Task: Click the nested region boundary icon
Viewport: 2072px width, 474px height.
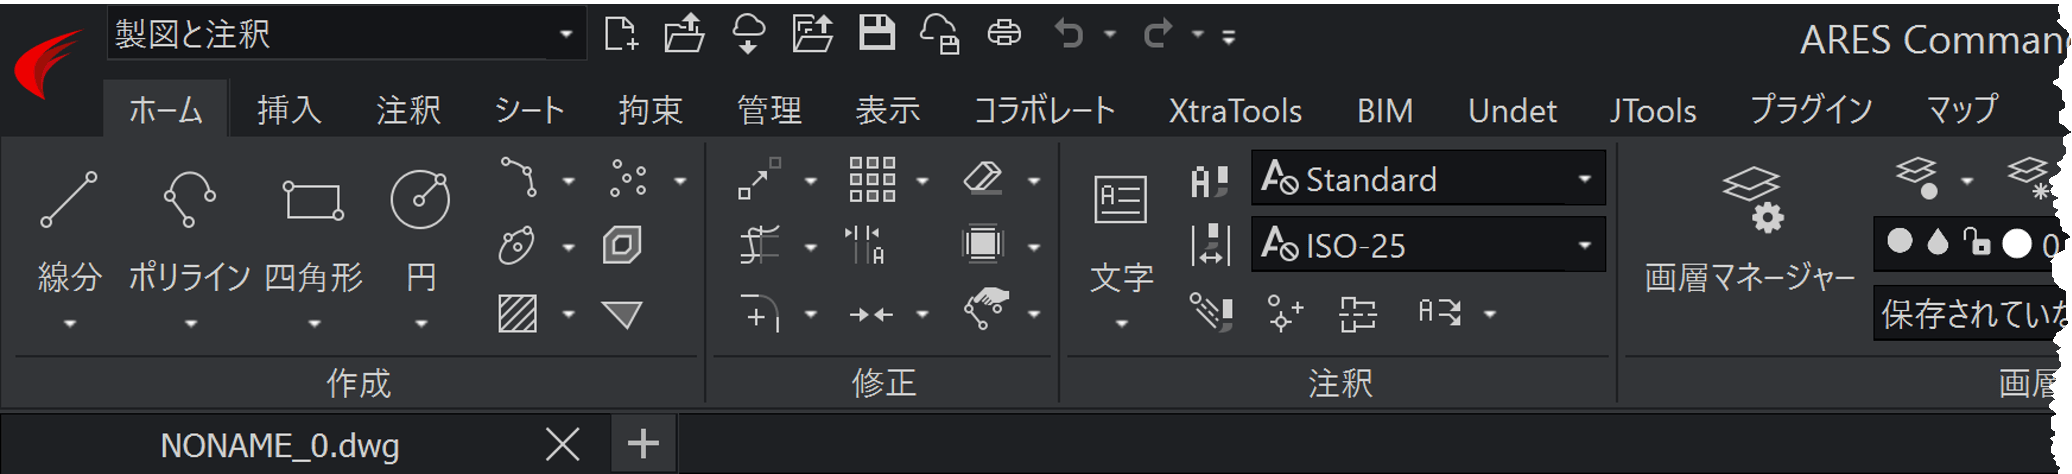Action: pos(622,245)
